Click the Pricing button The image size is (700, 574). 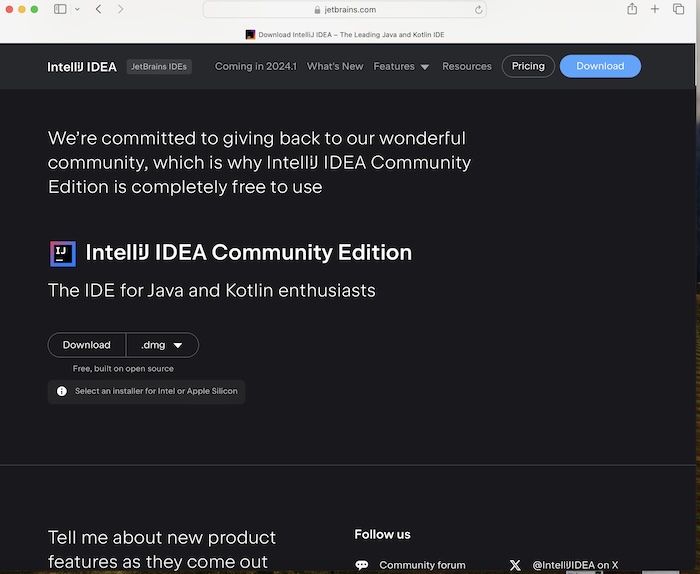coord(528,66)
